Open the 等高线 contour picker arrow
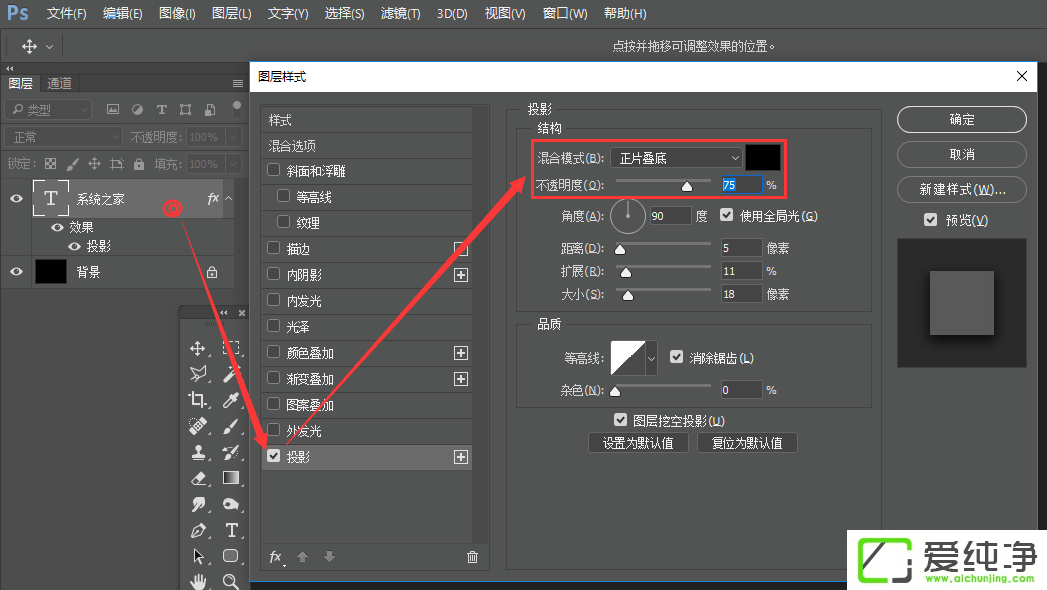This screenshot has height=590, width=1047. [x=652, y=357]
